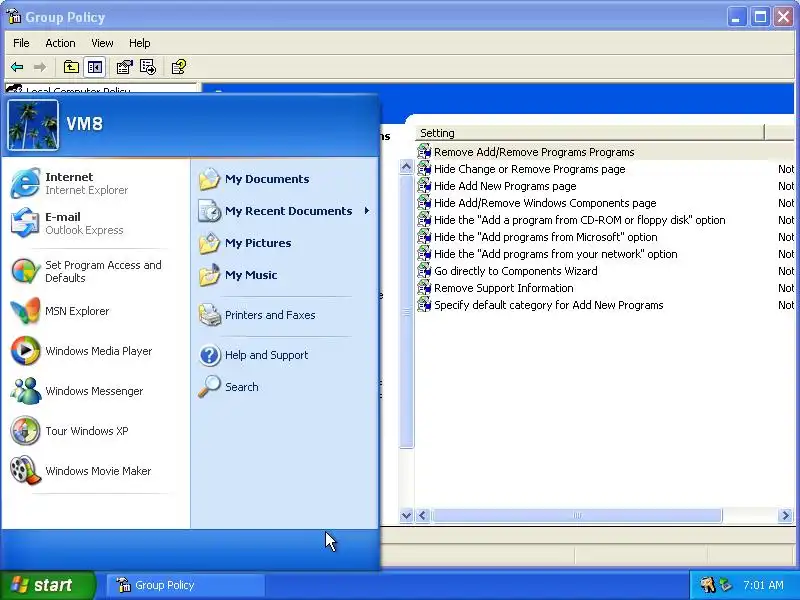Screen dimensions: 800x600
Task: Toggle the Show/Hide Console Tree icon
Action: pyautogui.click(x=95, y=67)
